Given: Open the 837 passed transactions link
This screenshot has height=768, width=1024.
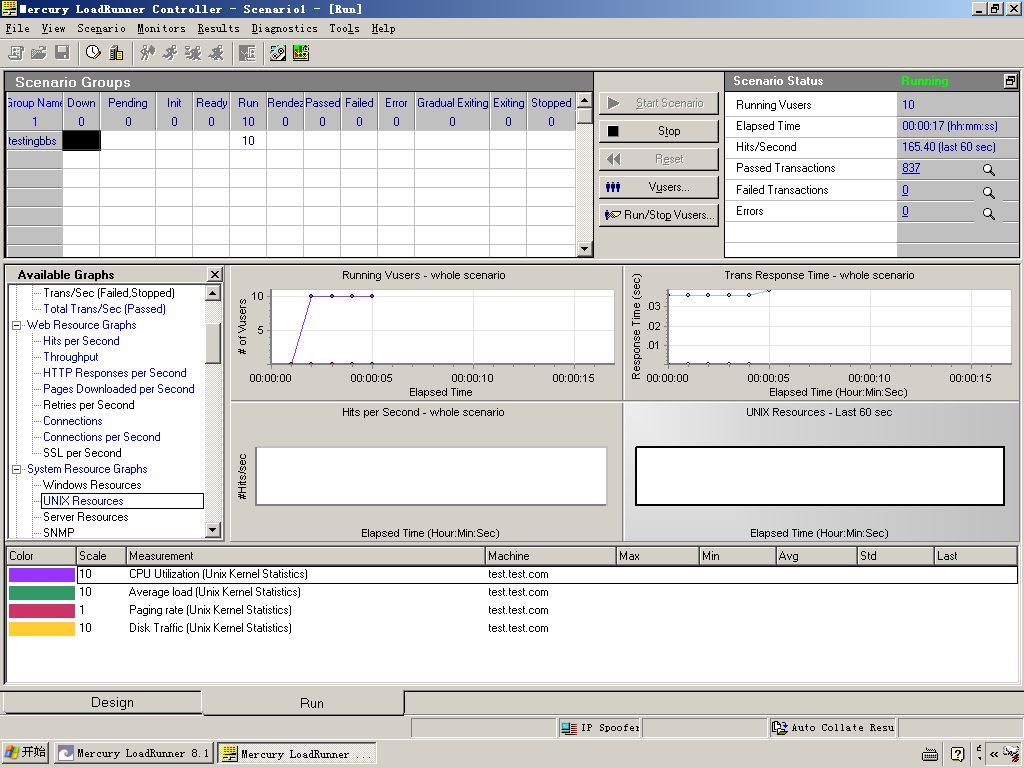Looking at the screenshot, I should pyautogui.click(x=911, y=168).
